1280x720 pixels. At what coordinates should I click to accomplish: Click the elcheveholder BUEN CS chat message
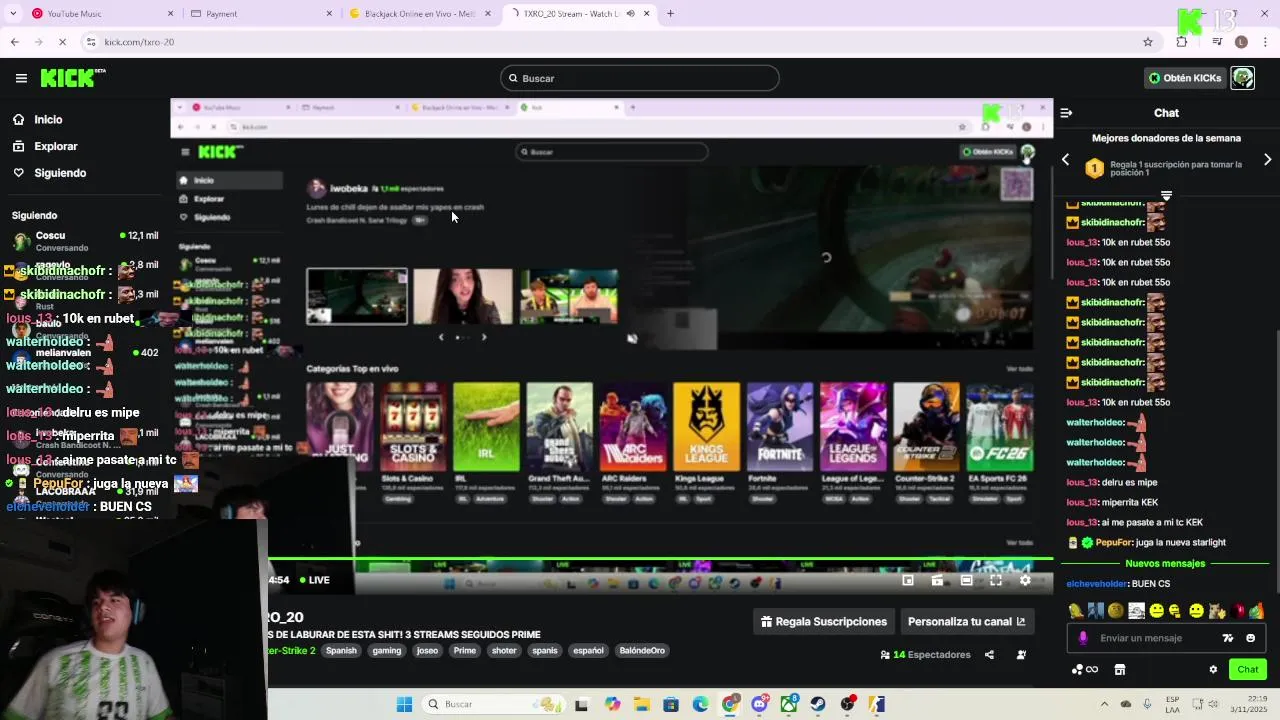(x=1118, y=583)
